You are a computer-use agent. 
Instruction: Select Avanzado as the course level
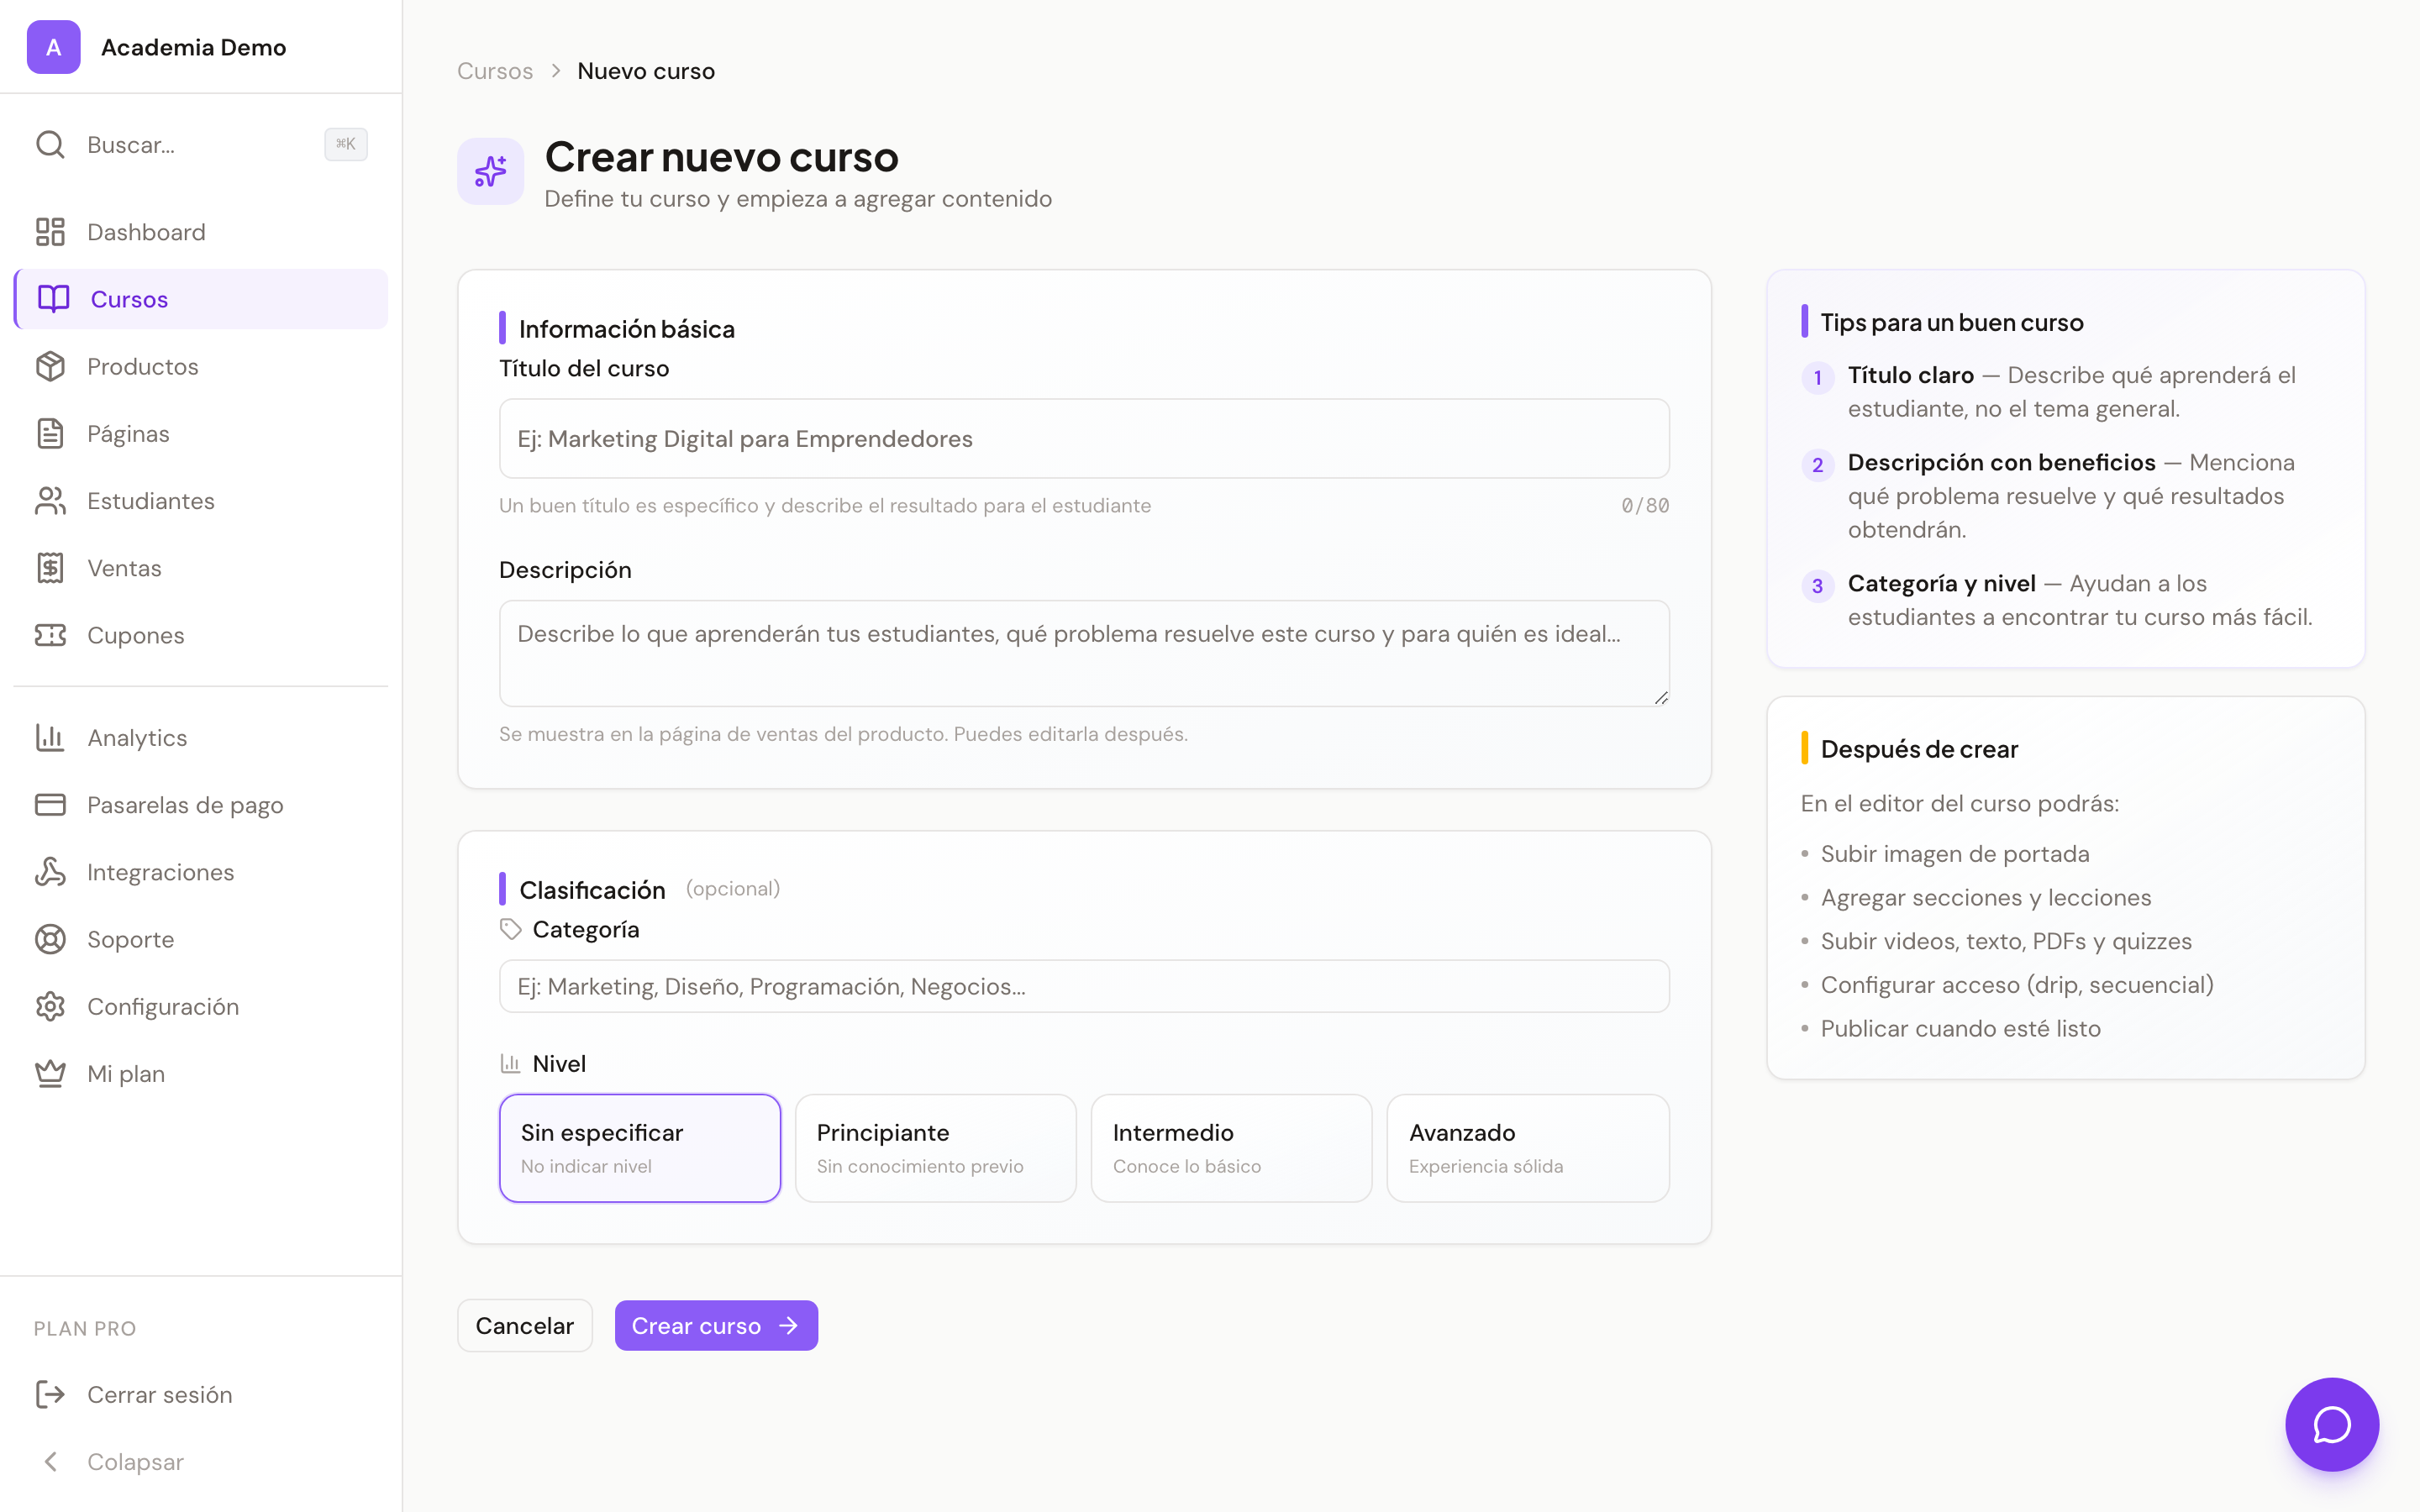pos(1527,1147)
